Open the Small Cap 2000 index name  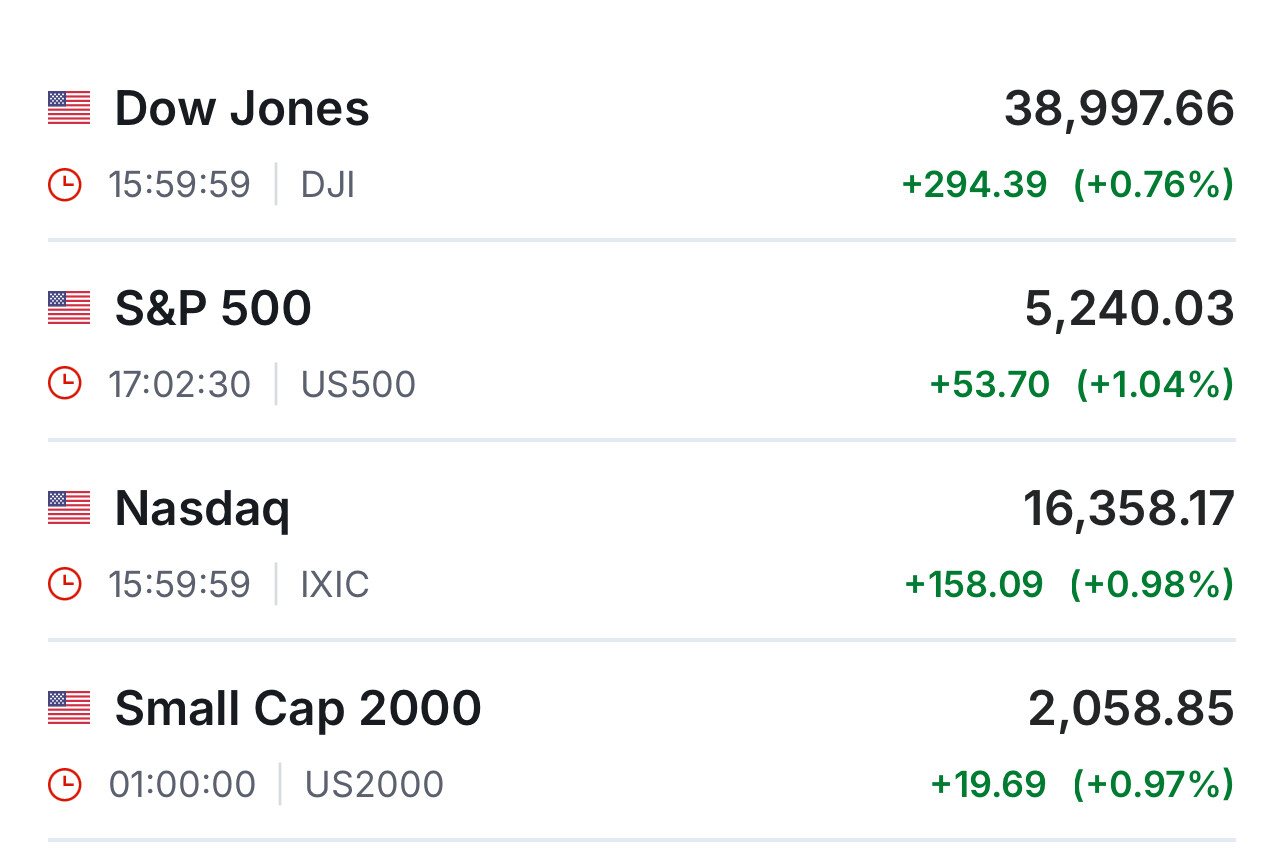pyautogui.click(x=298, y=708)
